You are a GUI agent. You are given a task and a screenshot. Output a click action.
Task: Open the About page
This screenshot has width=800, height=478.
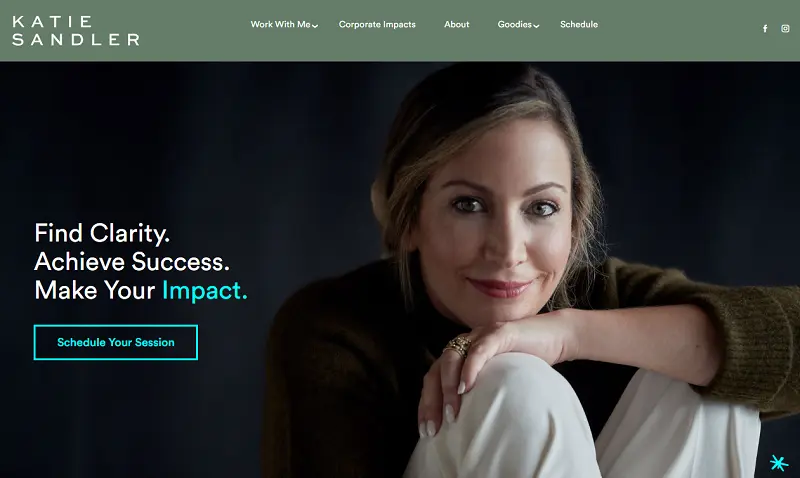pos(456,24)
